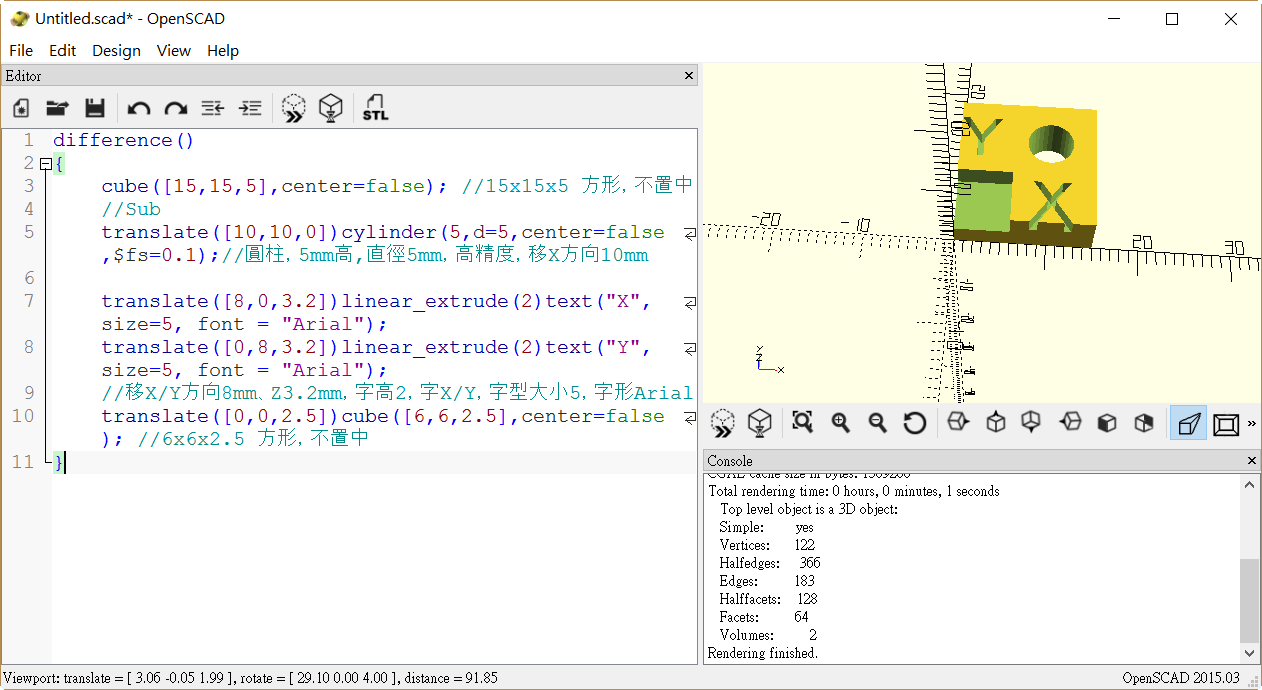Click the 'translate([8,0,3.2])' code on line 7
This screenshot has height=690, width=1262.
point(220,301)
